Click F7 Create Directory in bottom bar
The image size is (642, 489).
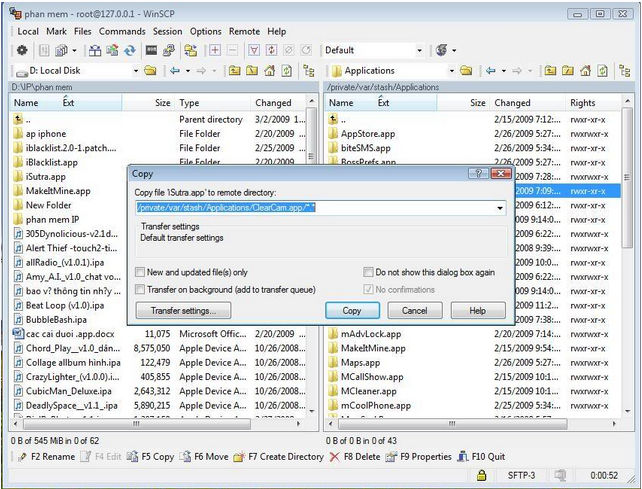tap(278, 457)
